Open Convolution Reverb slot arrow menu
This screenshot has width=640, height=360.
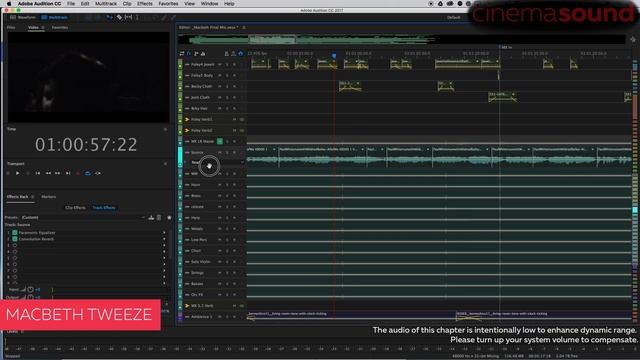(164, 239)
